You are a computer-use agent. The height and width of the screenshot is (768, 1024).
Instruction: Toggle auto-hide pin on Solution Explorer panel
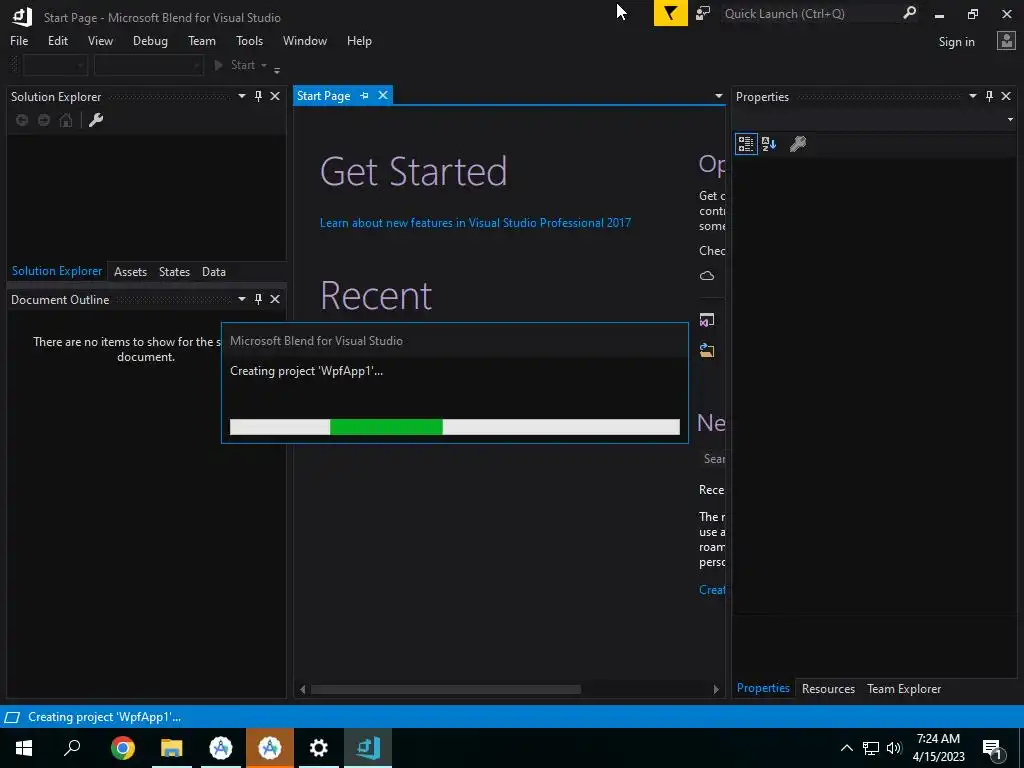(259, 96)
